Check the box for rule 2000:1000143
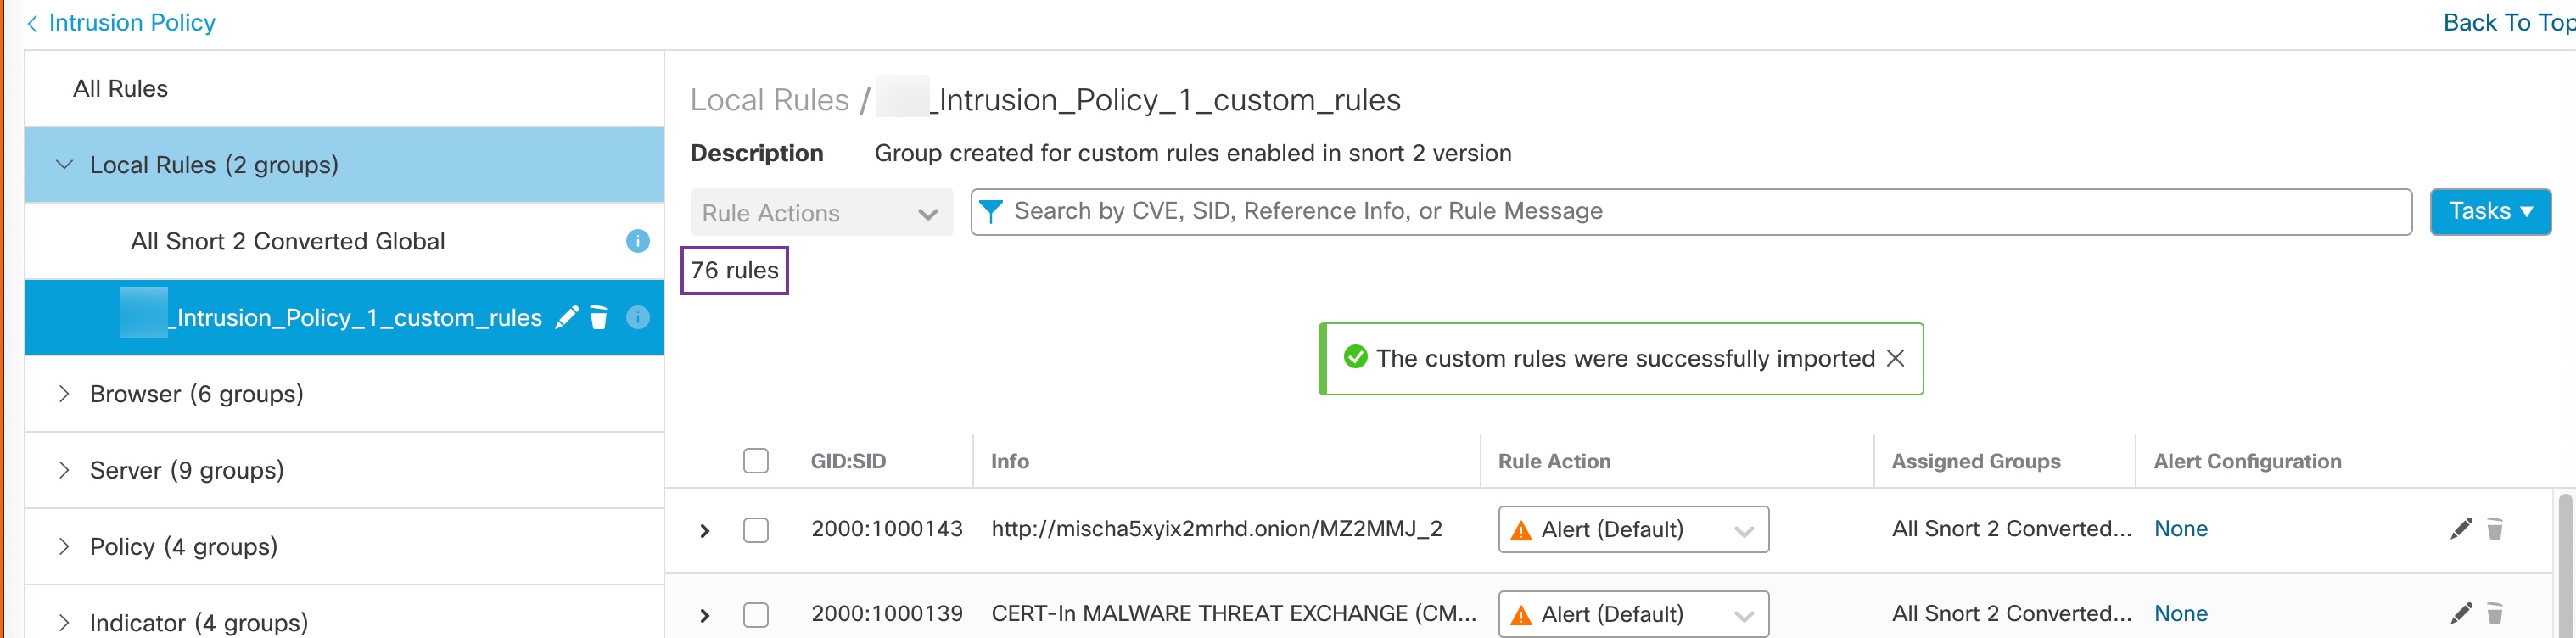The height and width of the screenshot is (638, 2576). pos(756,529)
